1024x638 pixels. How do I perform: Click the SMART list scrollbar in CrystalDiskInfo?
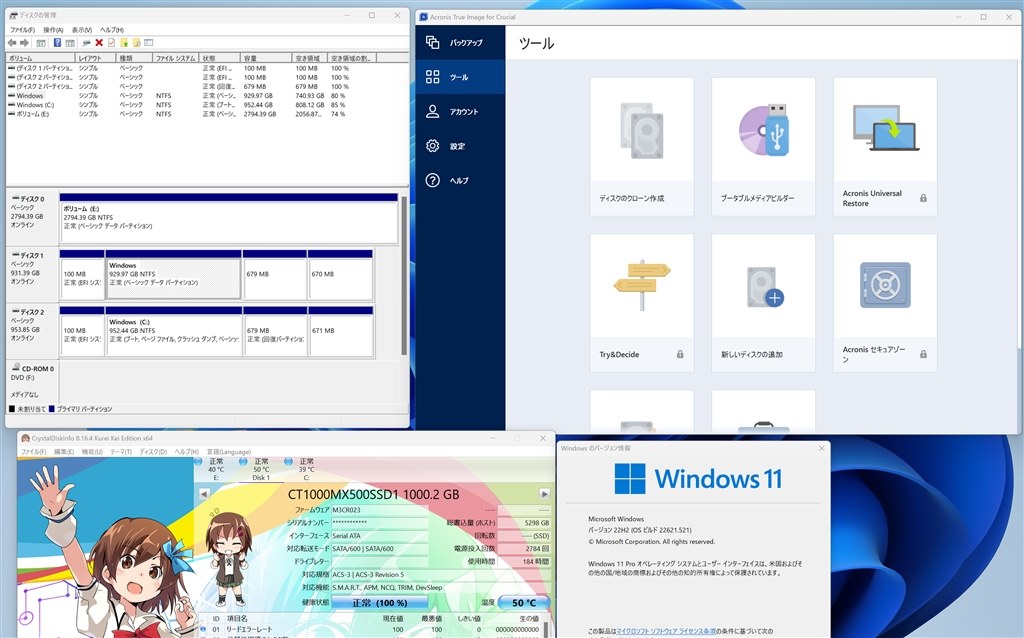point(546,628)
